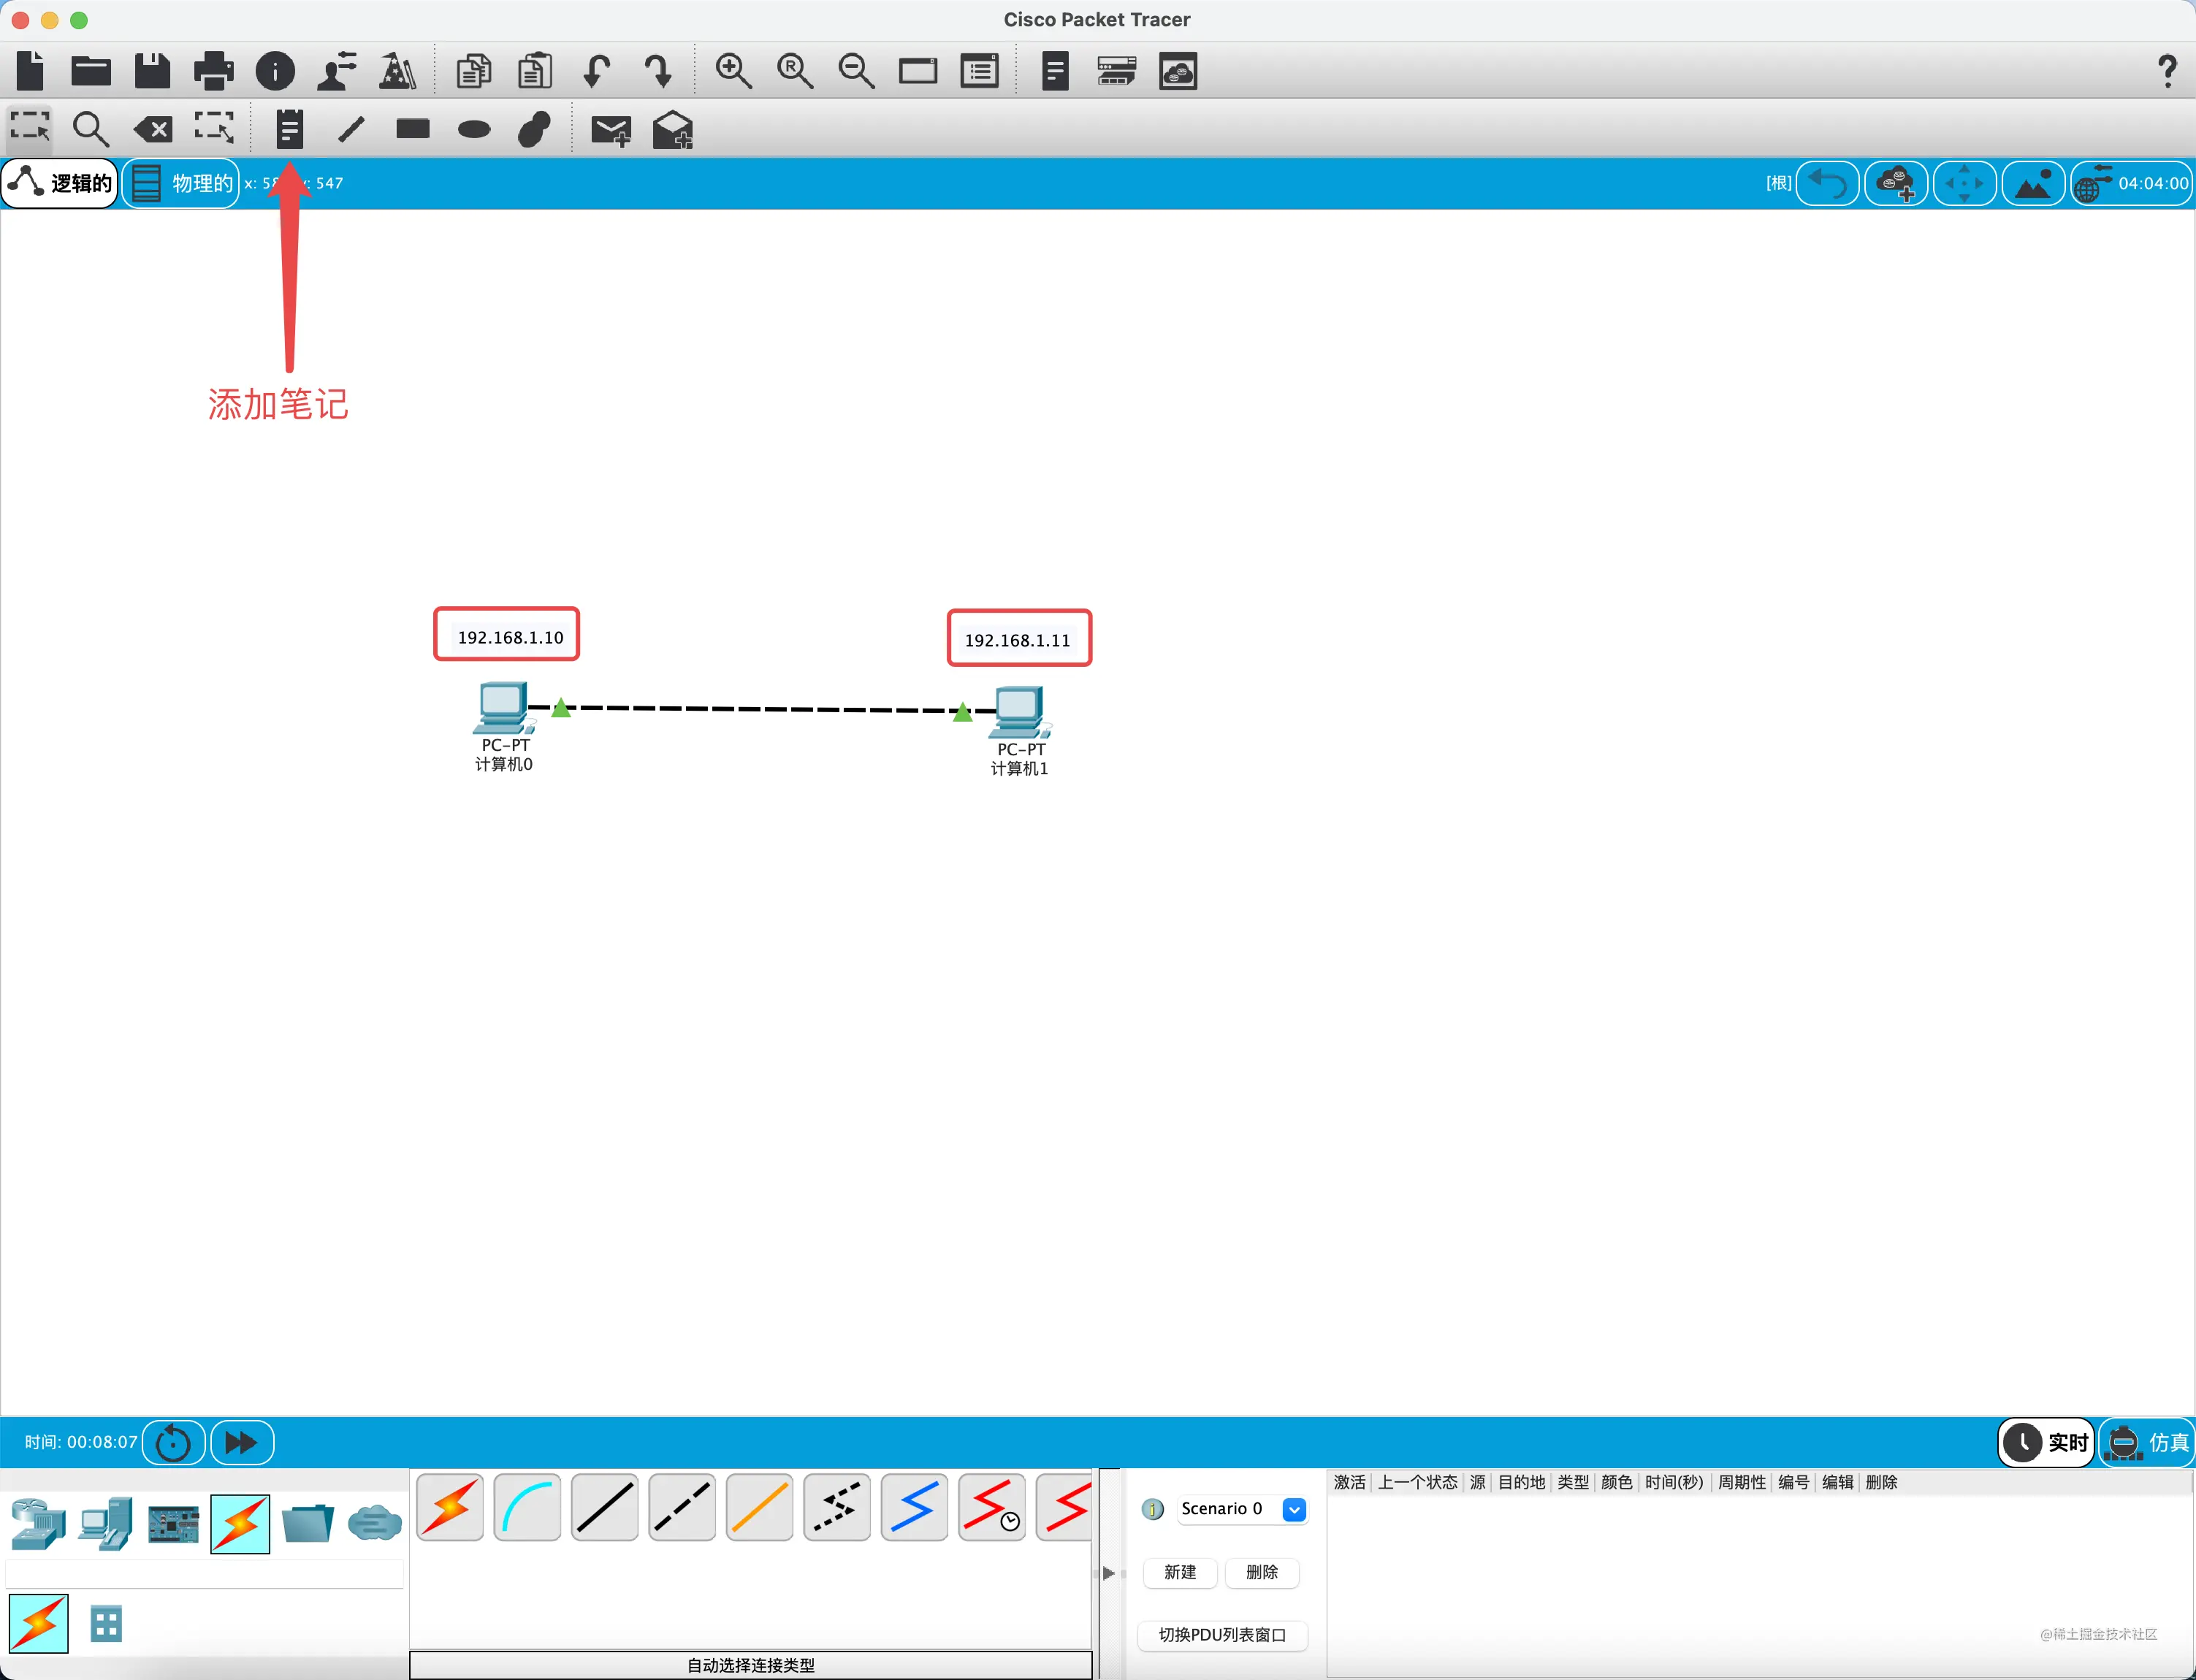Image resolution: width=2196 pixels, height=1680 pixels.
Task: Fast forward time button
Action: [241, 1442]
